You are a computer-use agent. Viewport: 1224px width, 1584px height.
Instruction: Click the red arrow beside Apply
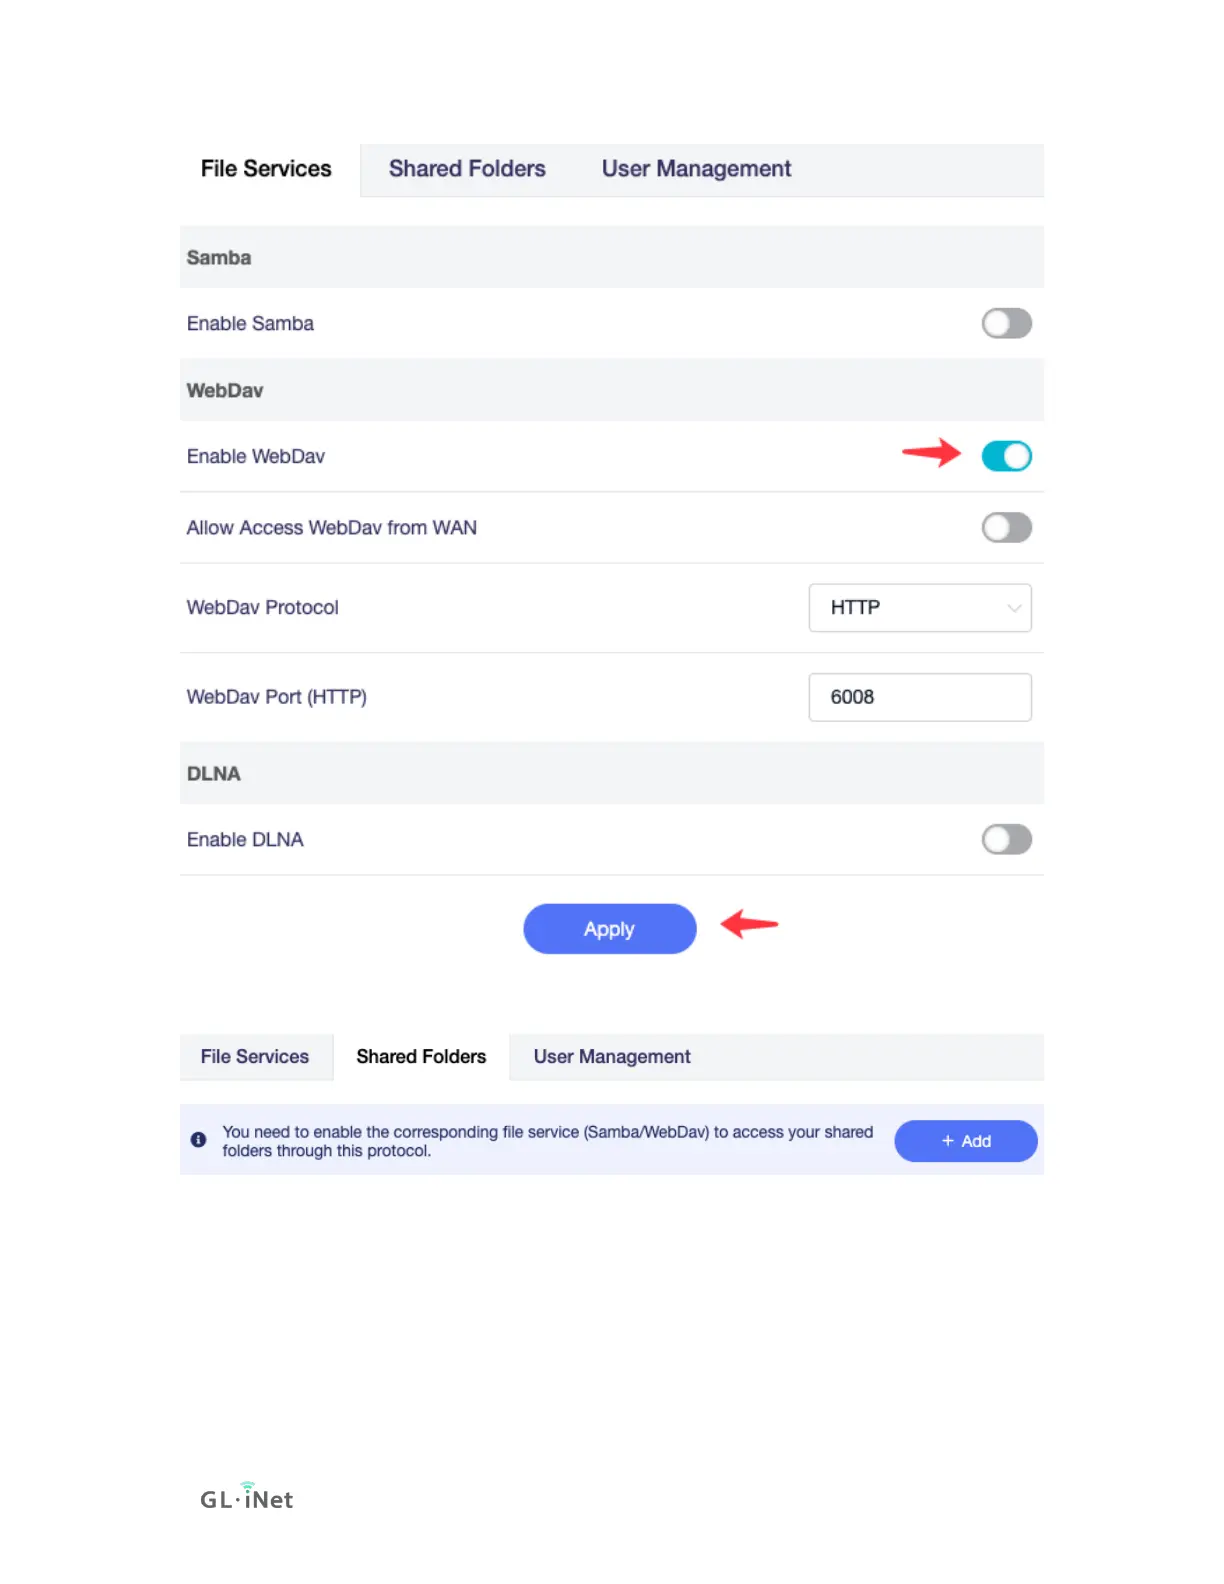pyautogui.click(x=749, y=923)
